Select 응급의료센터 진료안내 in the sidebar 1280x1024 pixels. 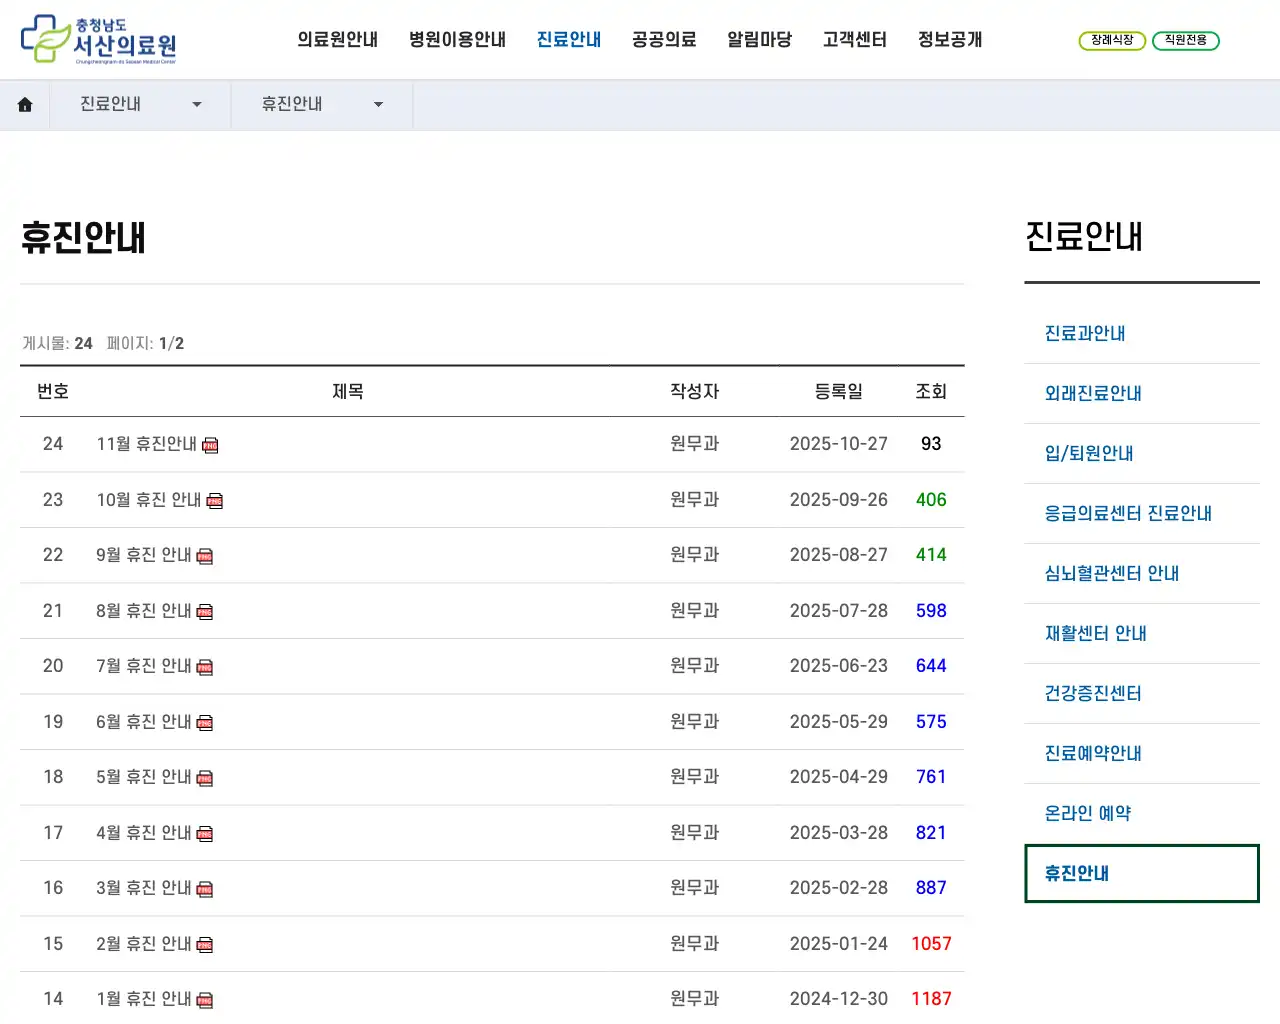click(1127, 513)
